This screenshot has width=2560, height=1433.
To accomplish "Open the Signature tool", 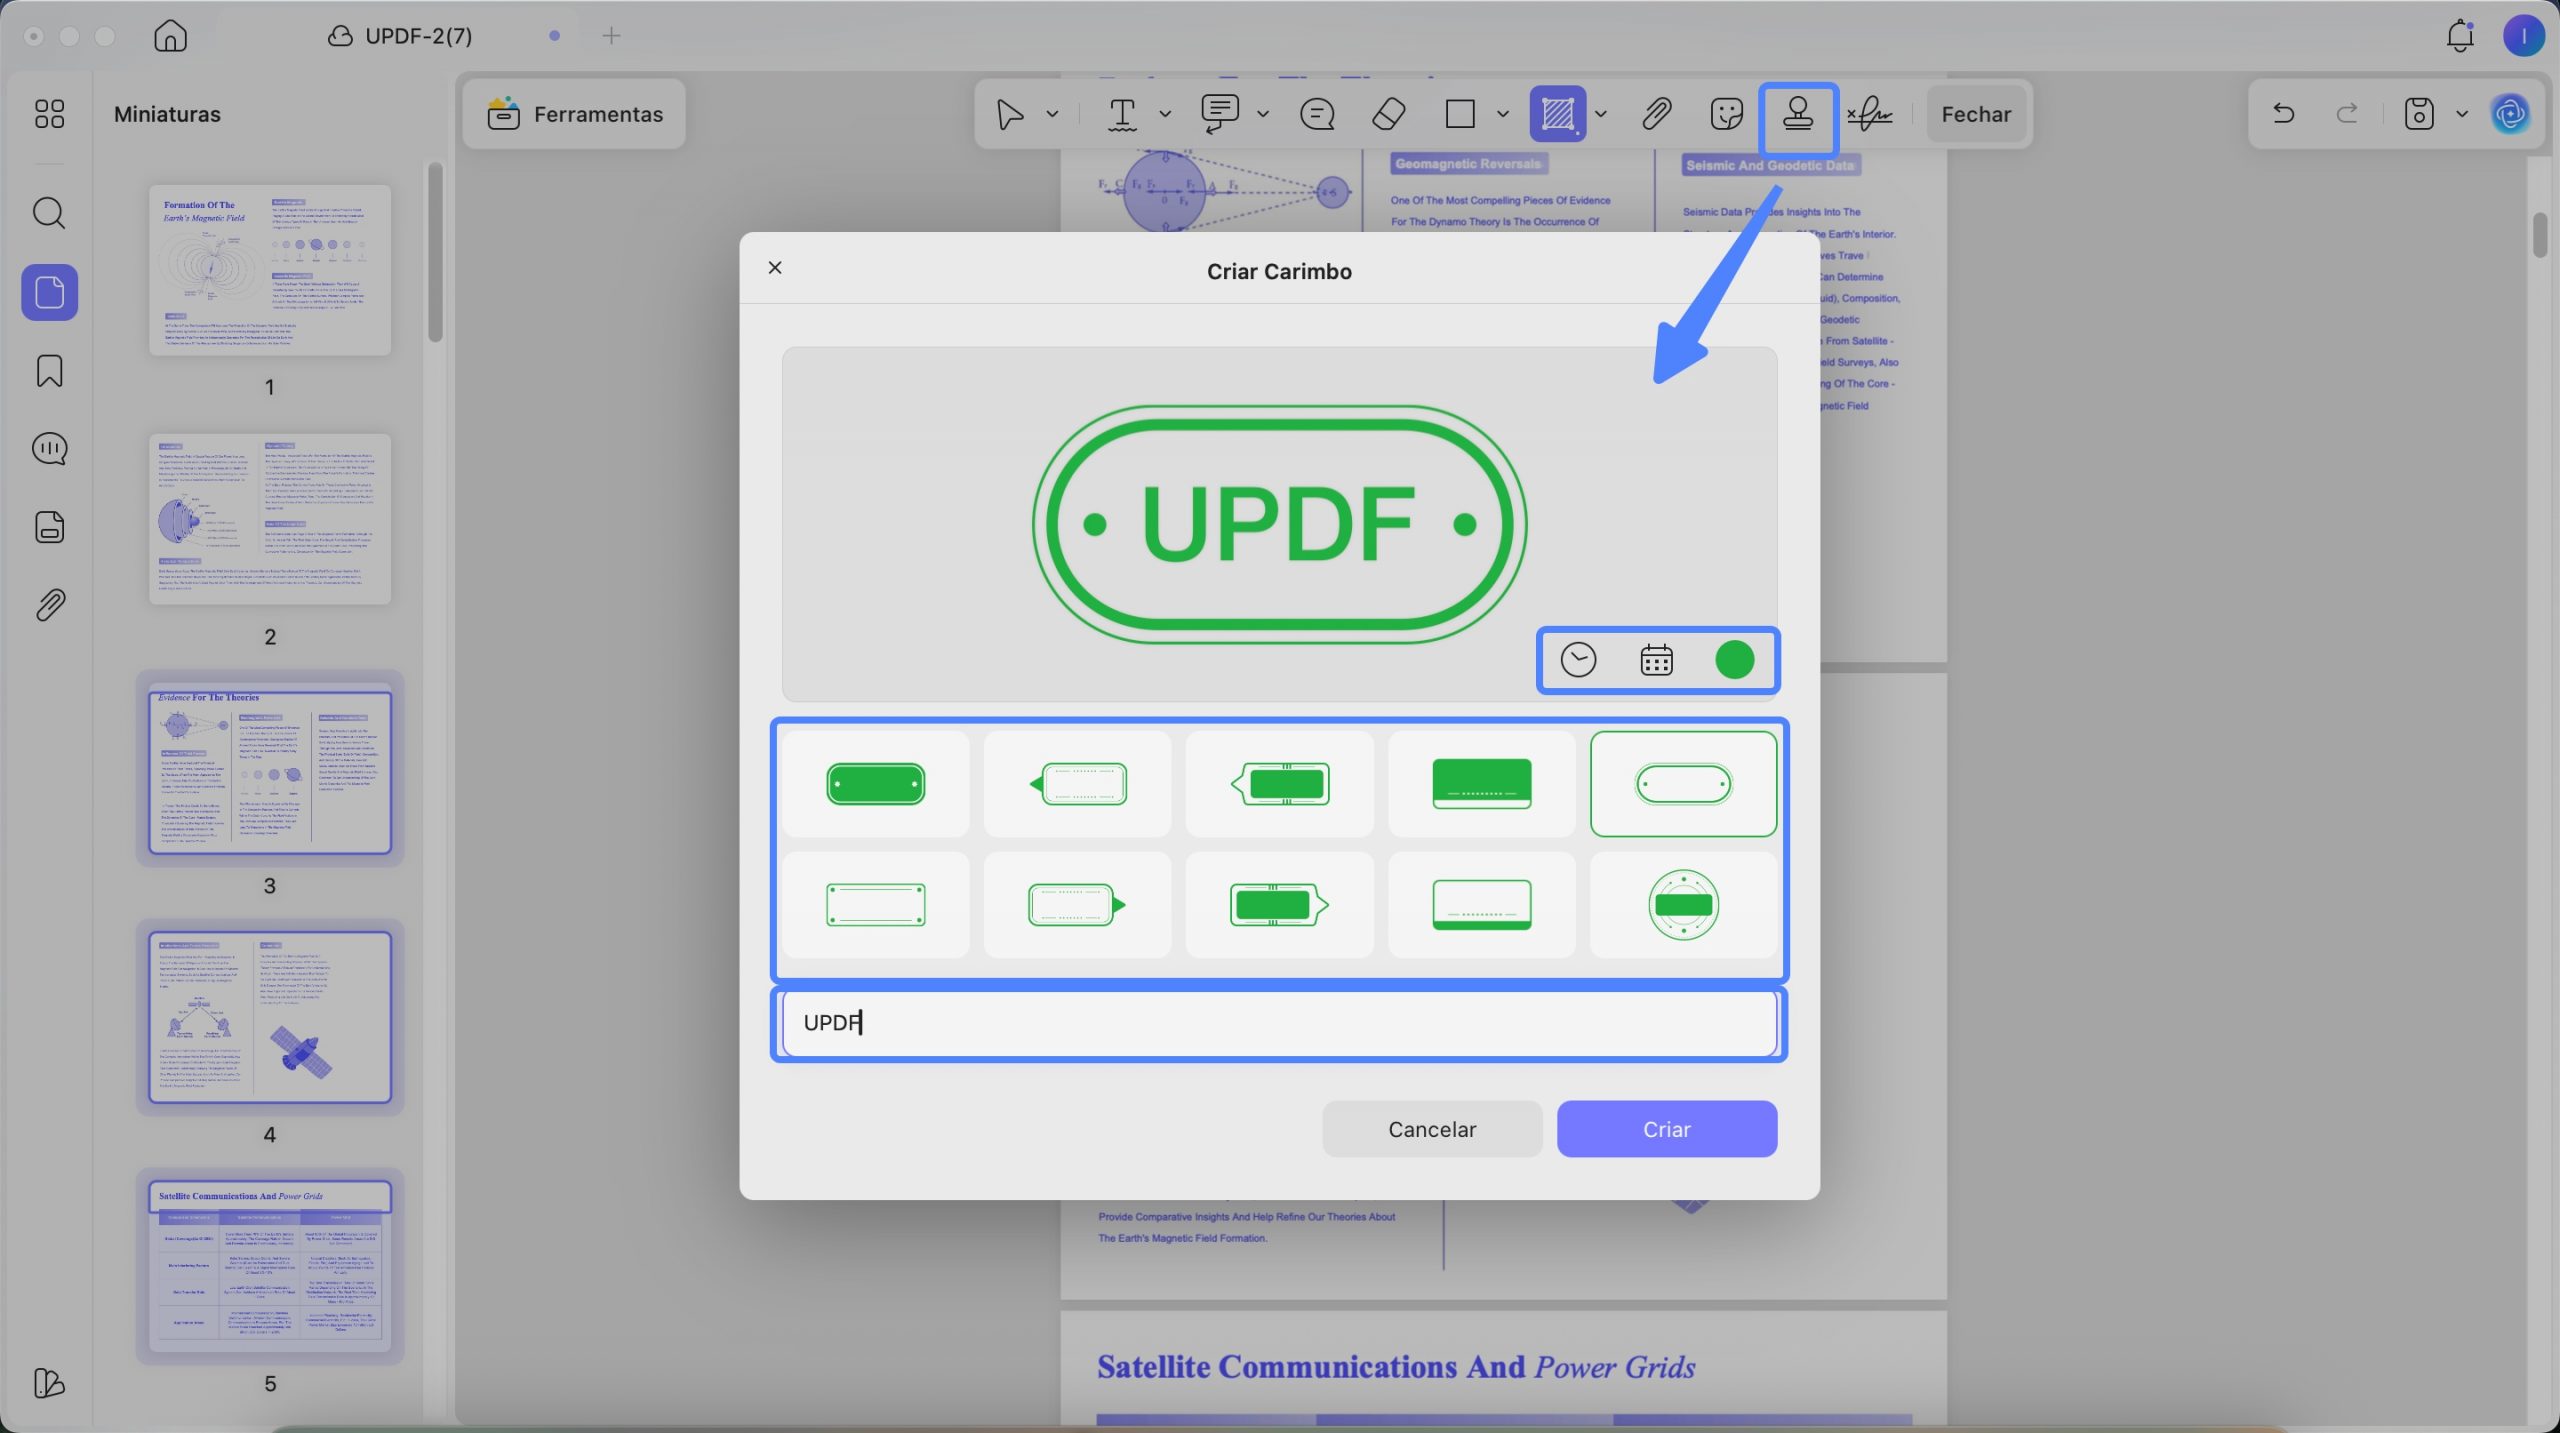I will (x=1869, y=114).
